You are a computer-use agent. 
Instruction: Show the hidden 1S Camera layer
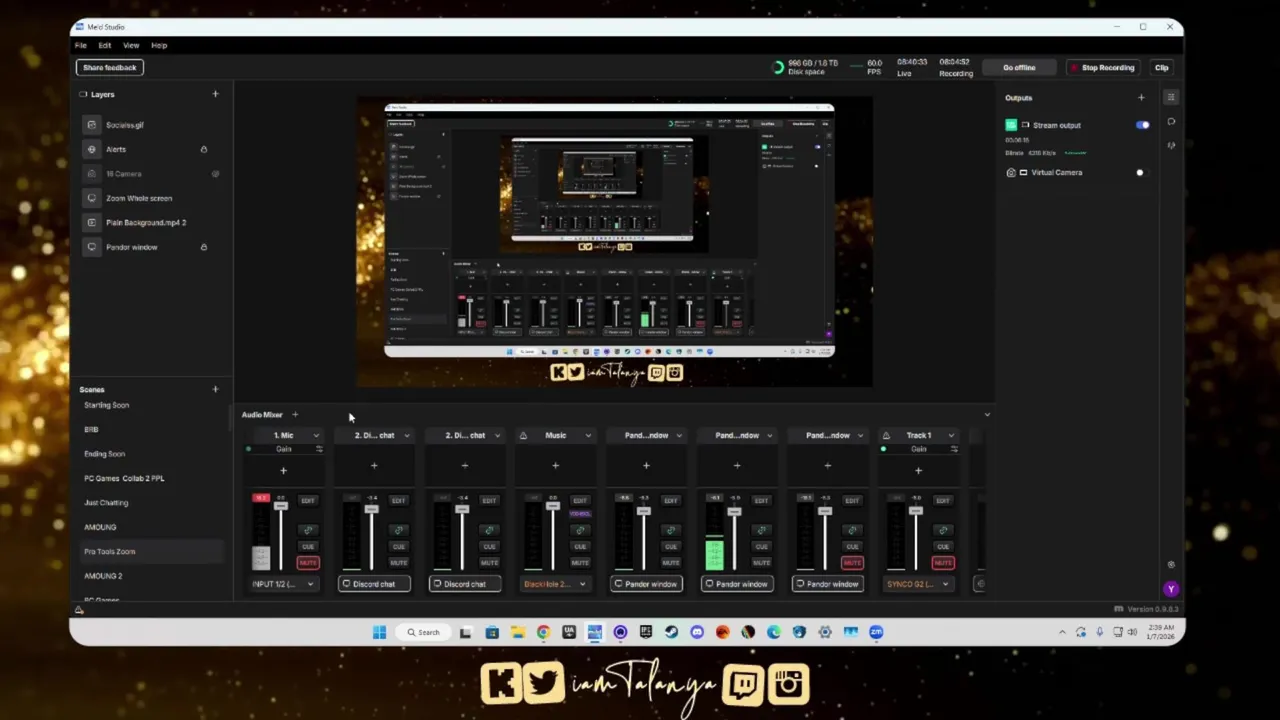click(215, 174)
